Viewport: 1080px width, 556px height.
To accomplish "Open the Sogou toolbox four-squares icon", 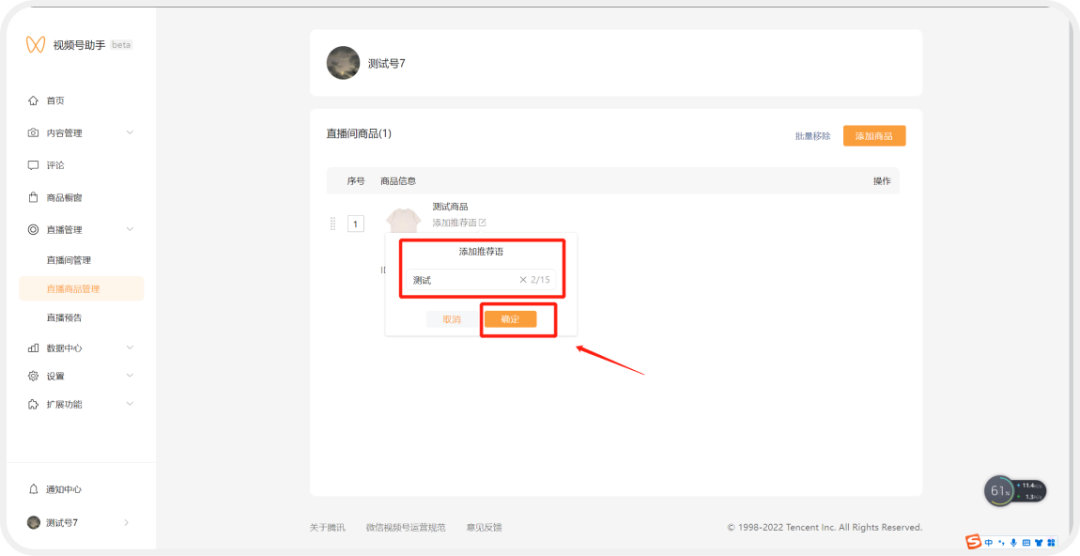I will click(x=1051, y=542).
